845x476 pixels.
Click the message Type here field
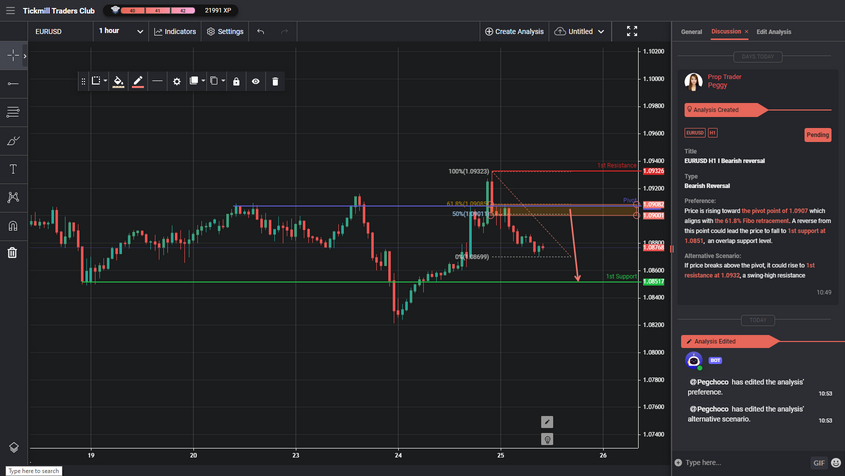[745, 463]
